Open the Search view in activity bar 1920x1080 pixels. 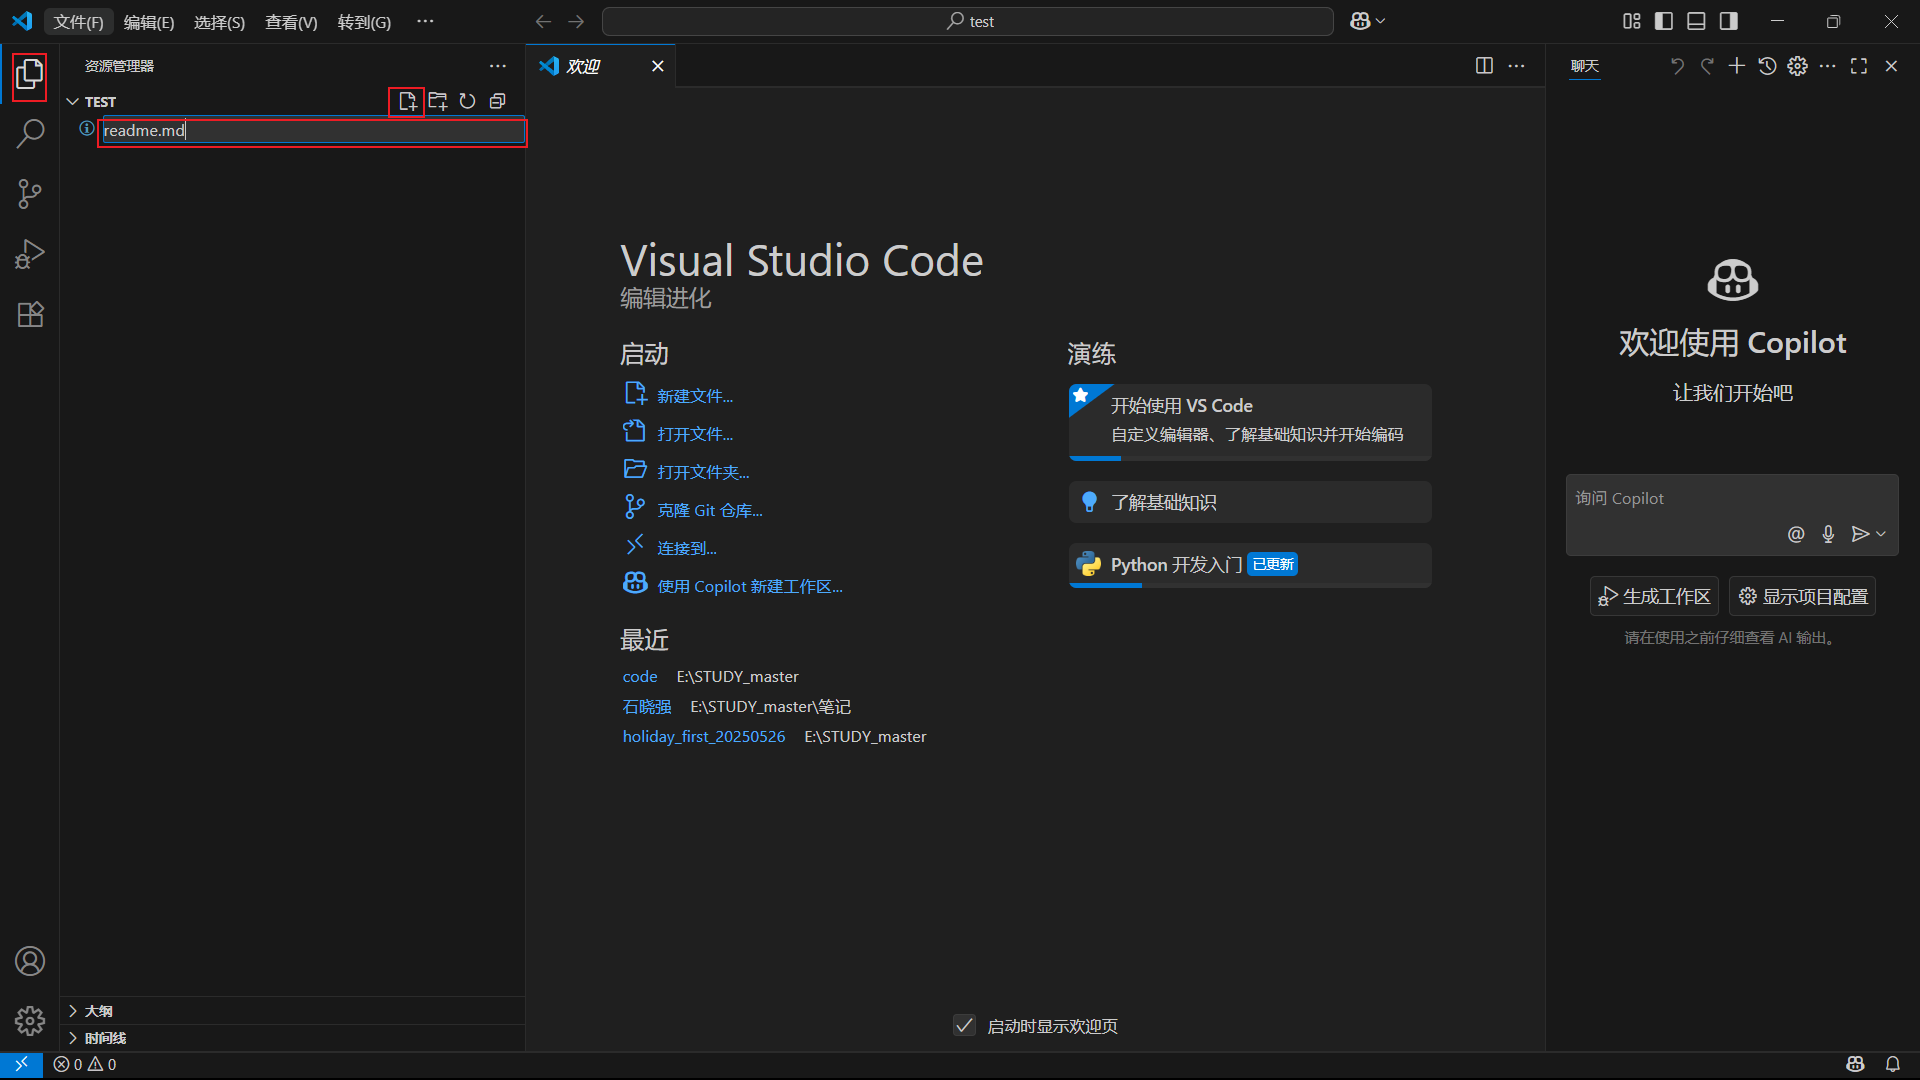[x=30, y=133]
